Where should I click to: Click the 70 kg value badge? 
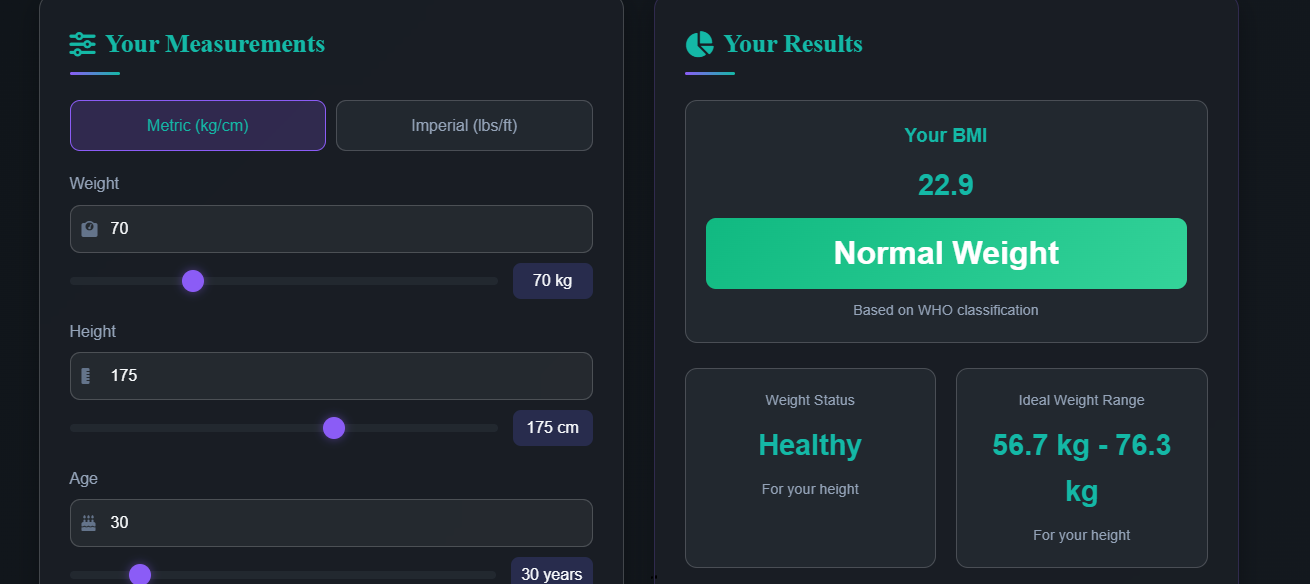552,281
